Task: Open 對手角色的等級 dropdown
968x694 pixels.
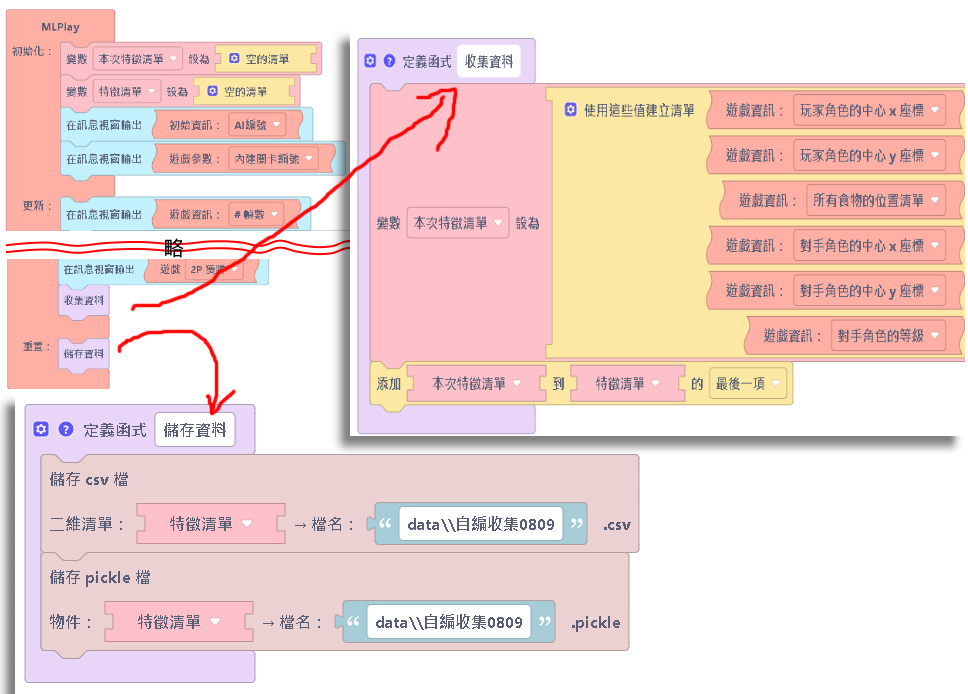Action: pyautogui.click(x=888, y=335)
